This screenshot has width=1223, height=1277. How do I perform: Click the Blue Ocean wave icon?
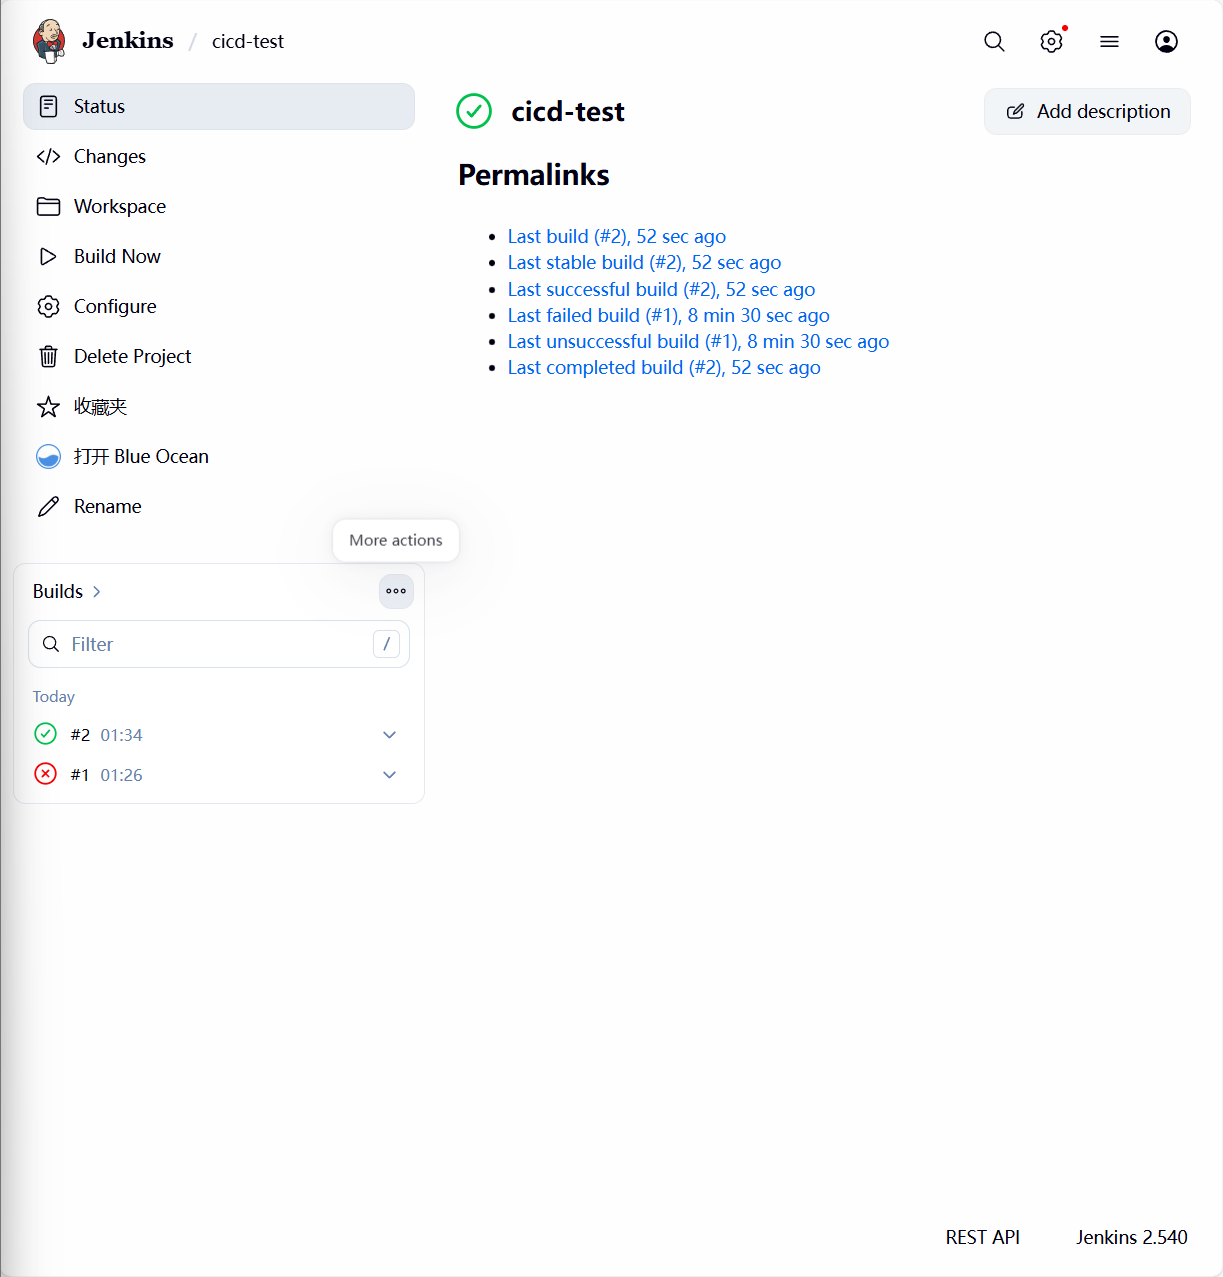pos(48,456)
